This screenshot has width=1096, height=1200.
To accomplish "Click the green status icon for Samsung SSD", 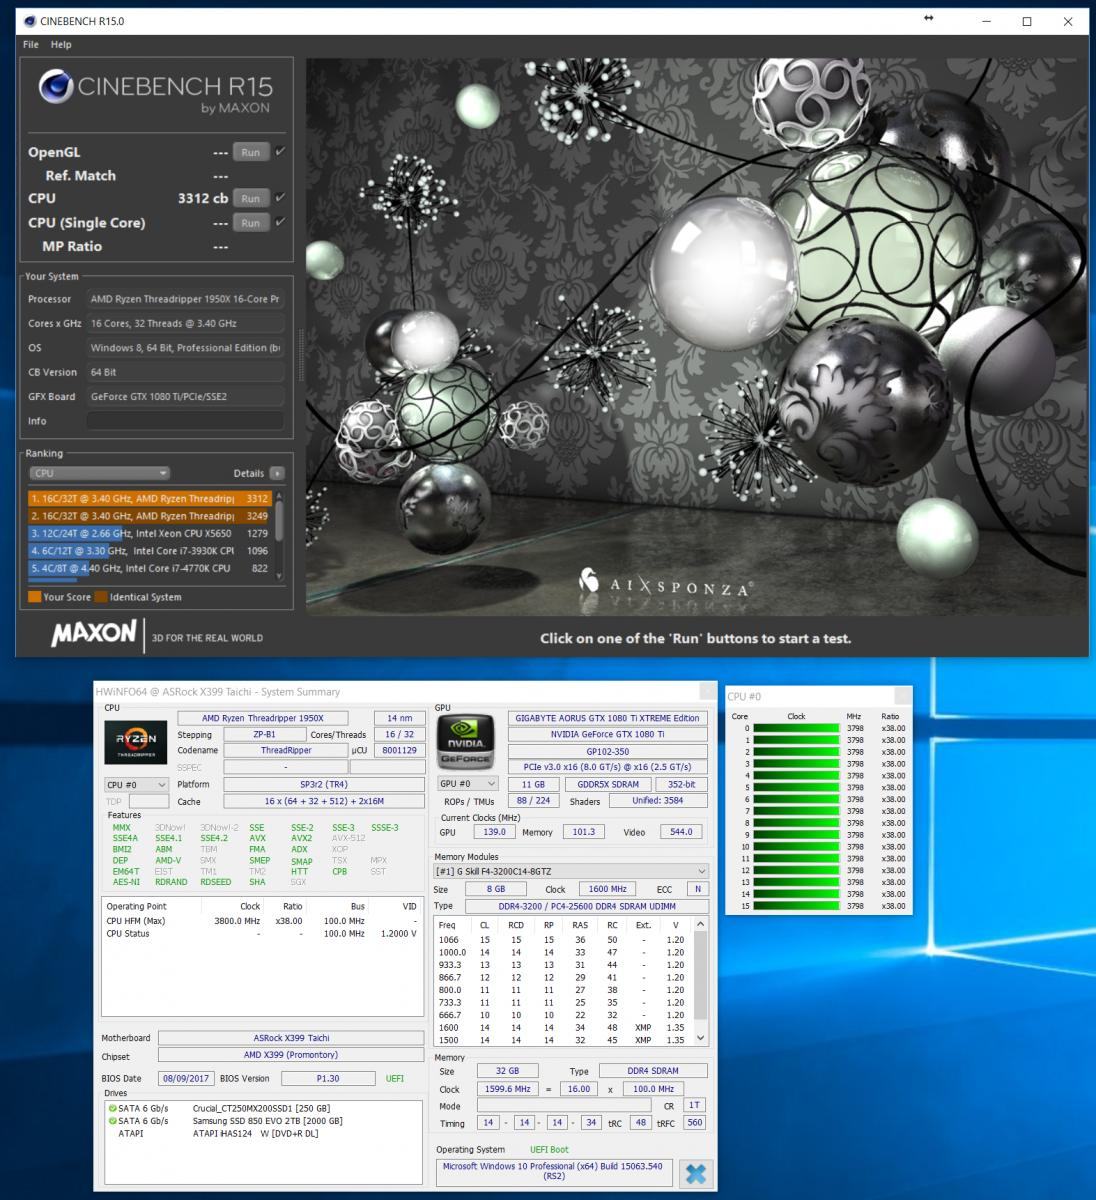I will (112, 1121).
